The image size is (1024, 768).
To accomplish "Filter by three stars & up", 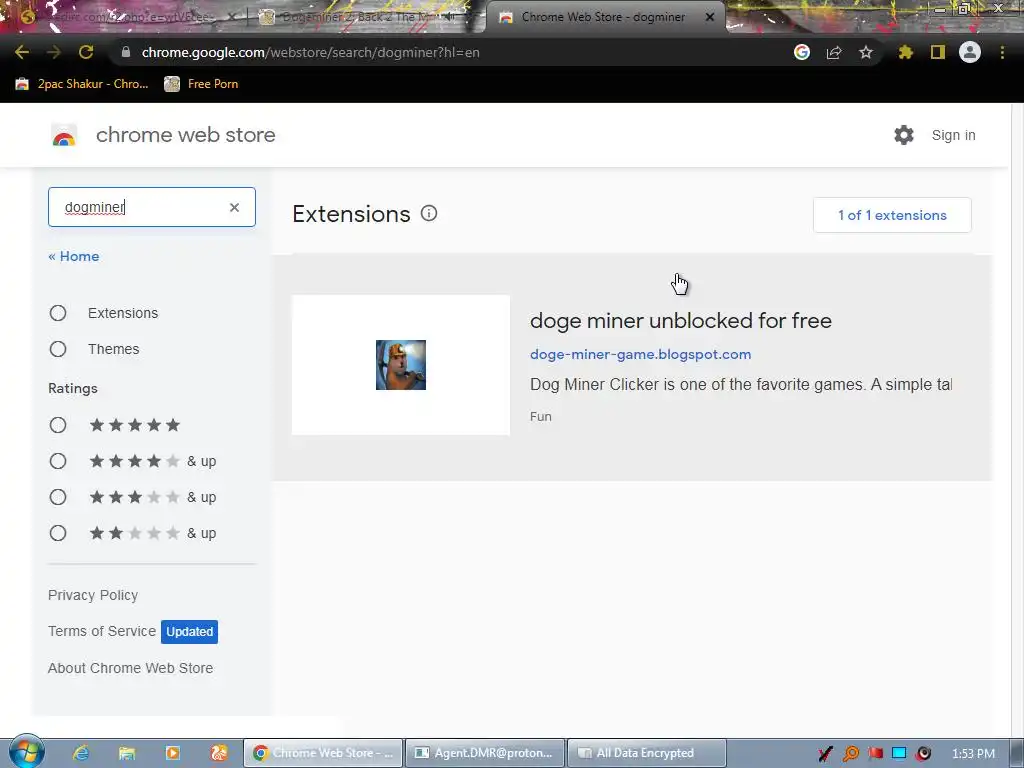I will tap(58, 498).
